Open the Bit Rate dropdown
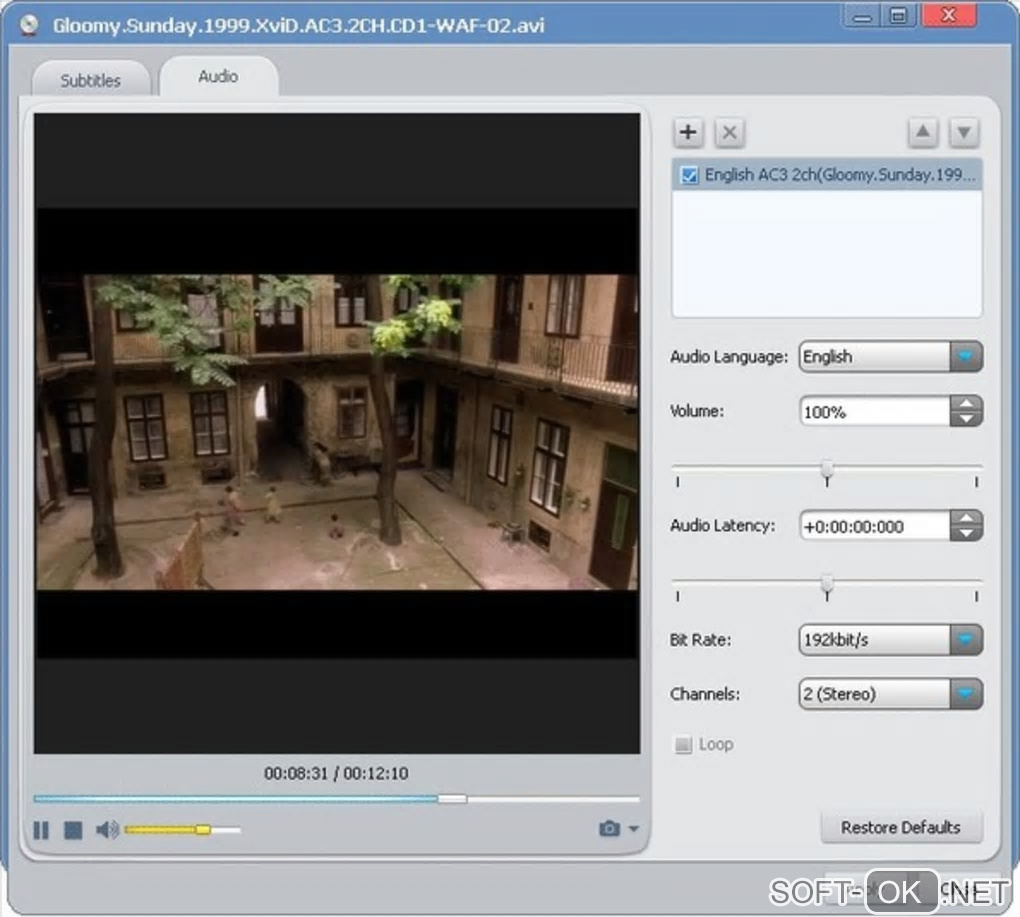 pyautogui.click(x=965, y=640)
